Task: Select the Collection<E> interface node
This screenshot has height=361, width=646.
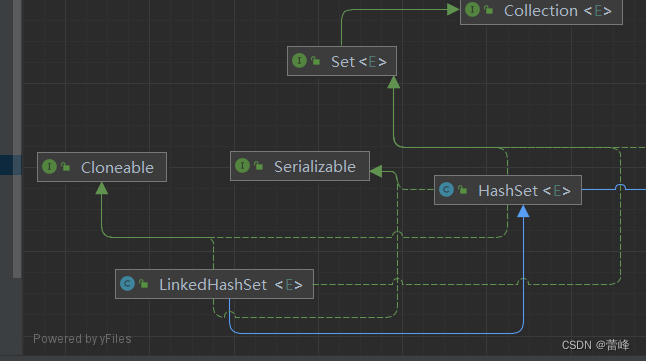Action: pyautogui.click(x=541, y=12)
